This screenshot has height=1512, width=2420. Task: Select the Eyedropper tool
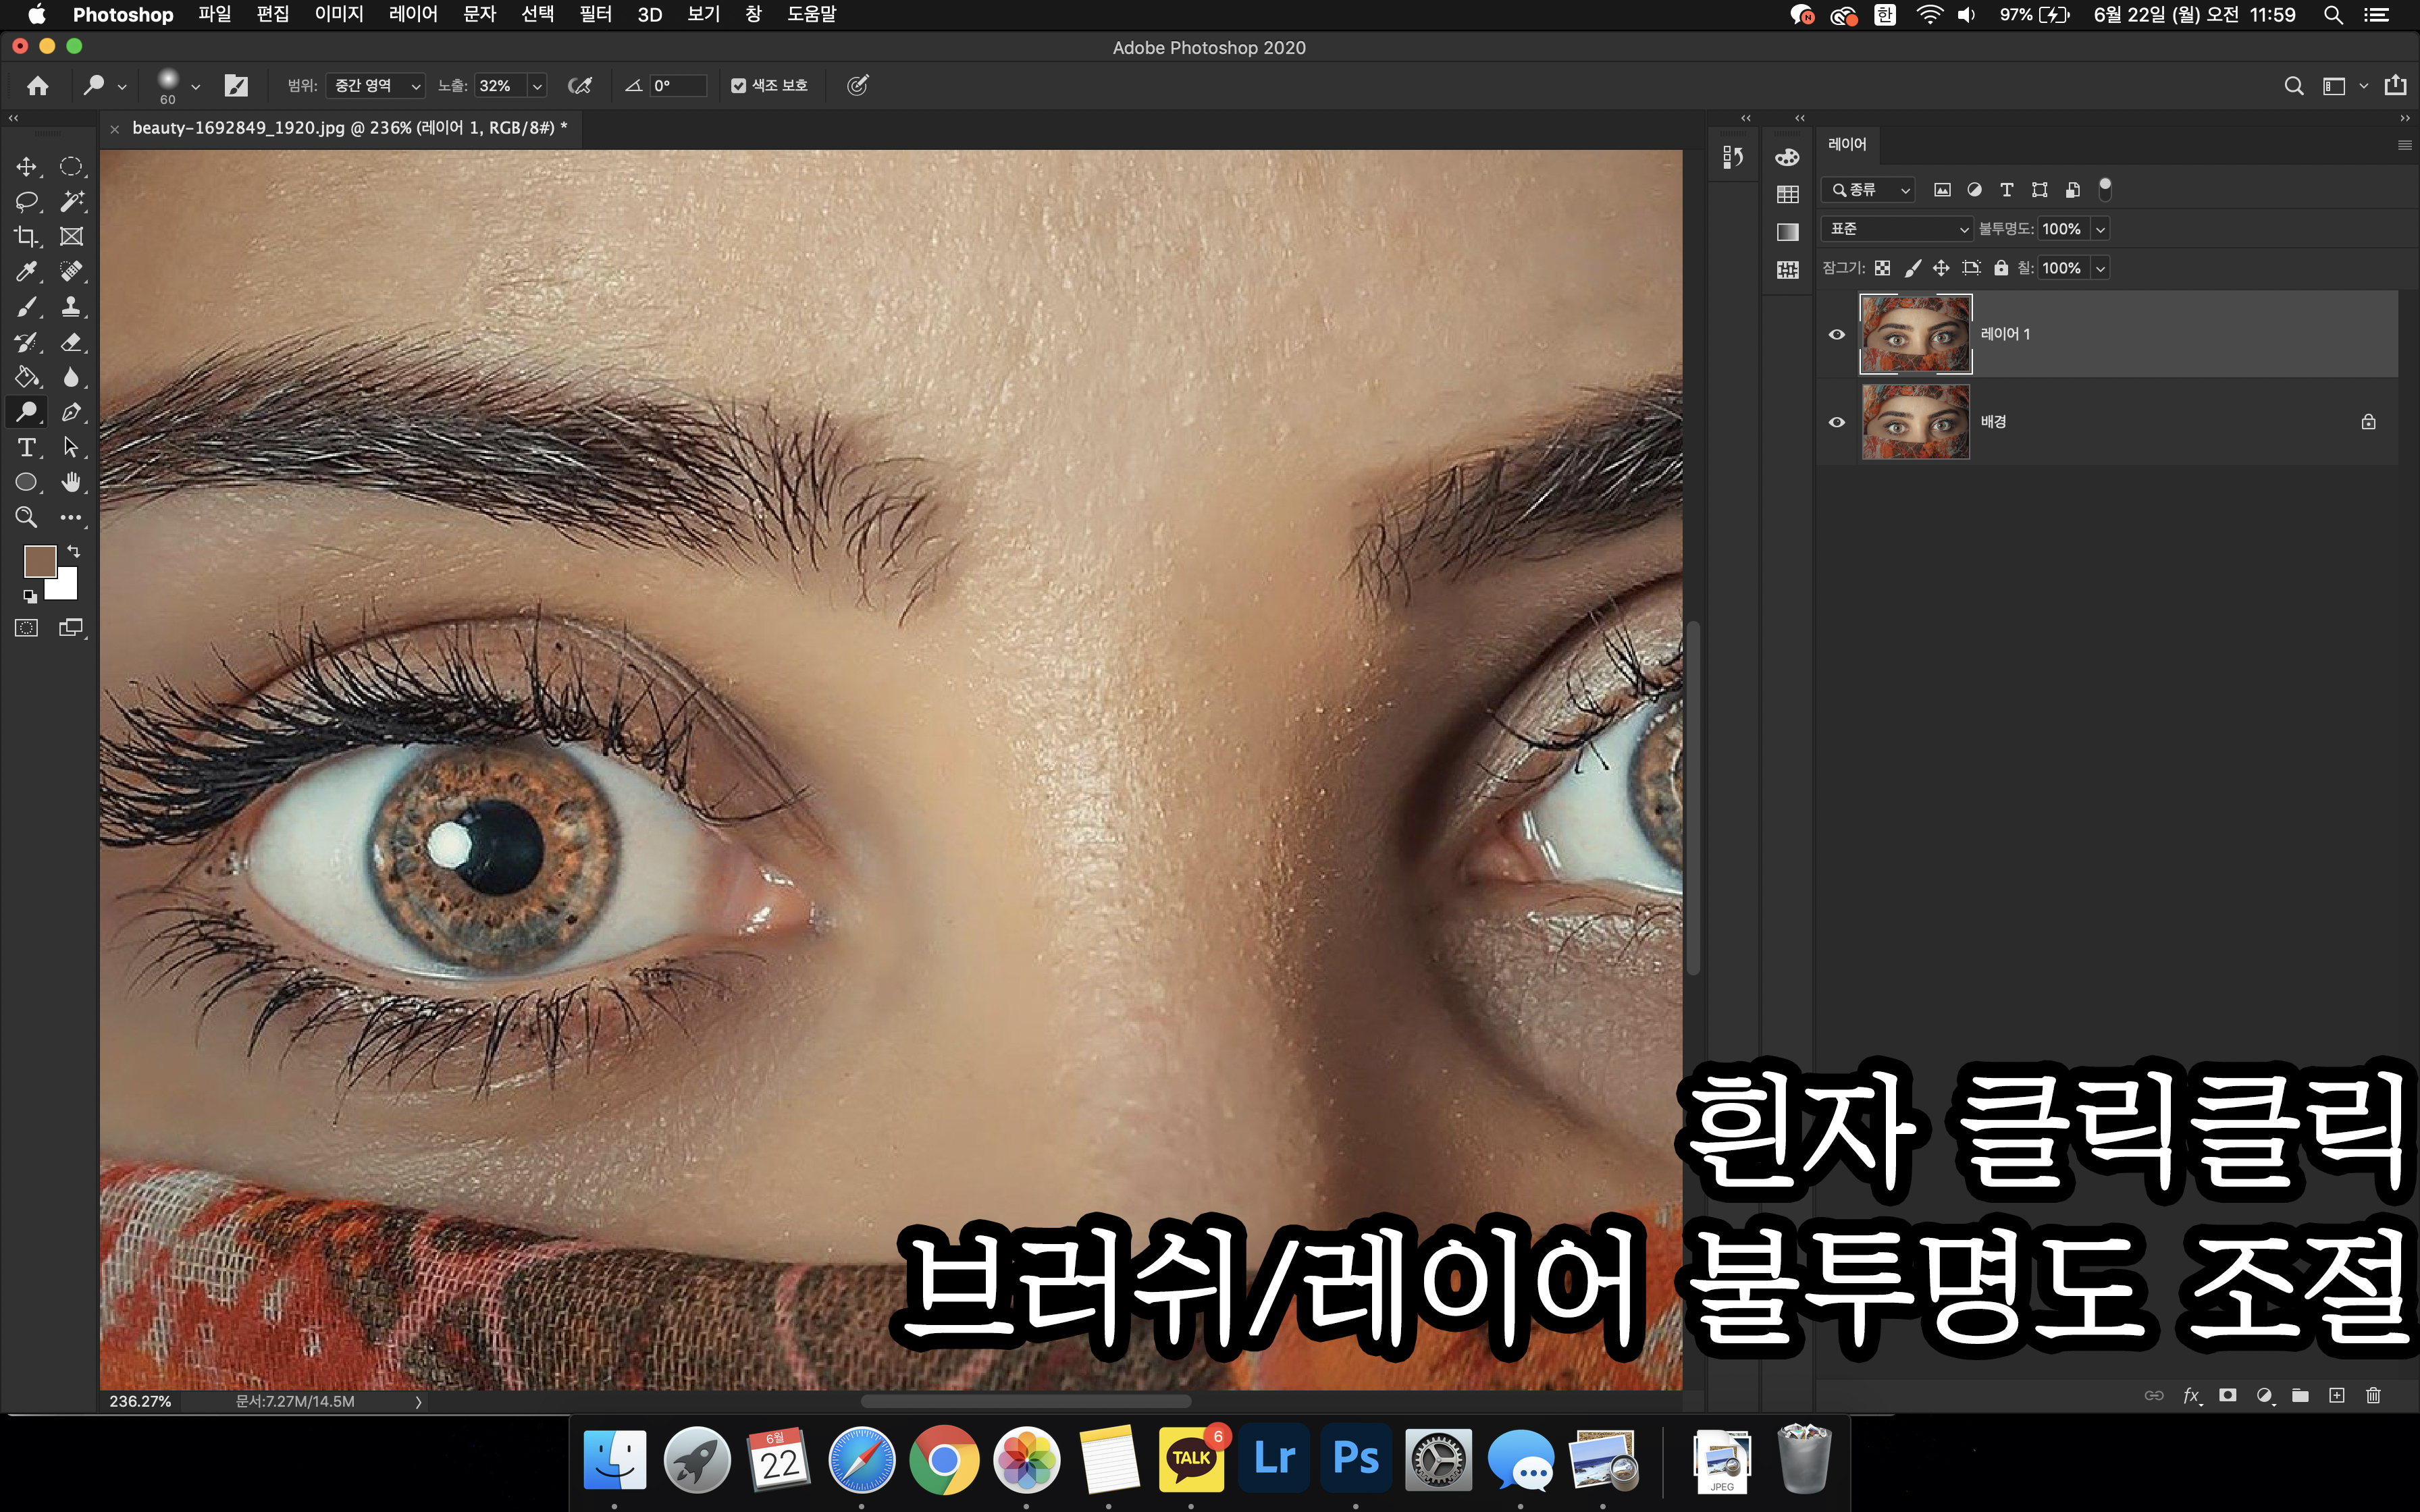26,272
